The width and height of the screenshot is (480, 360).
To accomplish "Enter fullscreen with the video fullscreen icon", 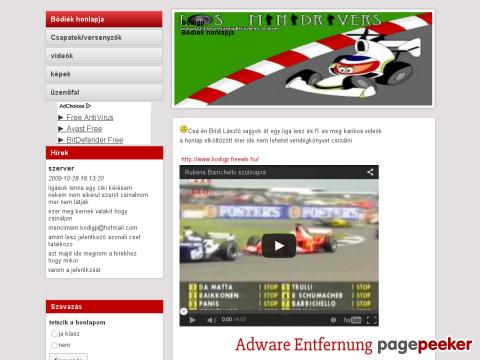I will (372, 320).
